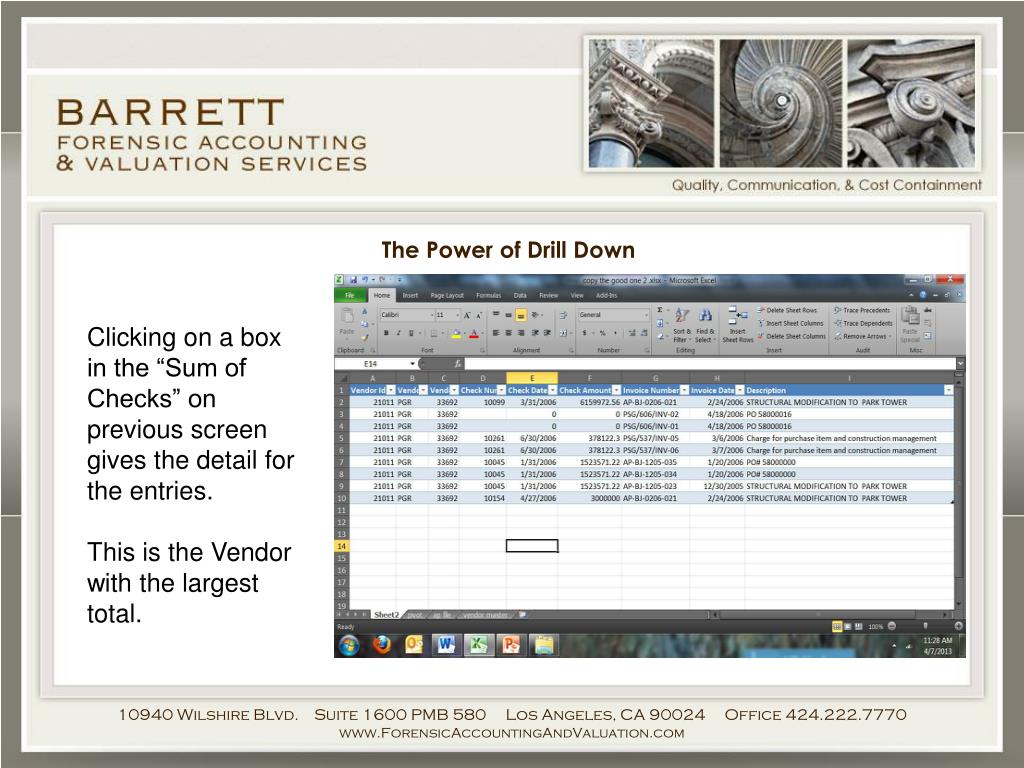Open the Description column filter dropdown
Screen dimensions: 1024x768
(x=948, y=390)
